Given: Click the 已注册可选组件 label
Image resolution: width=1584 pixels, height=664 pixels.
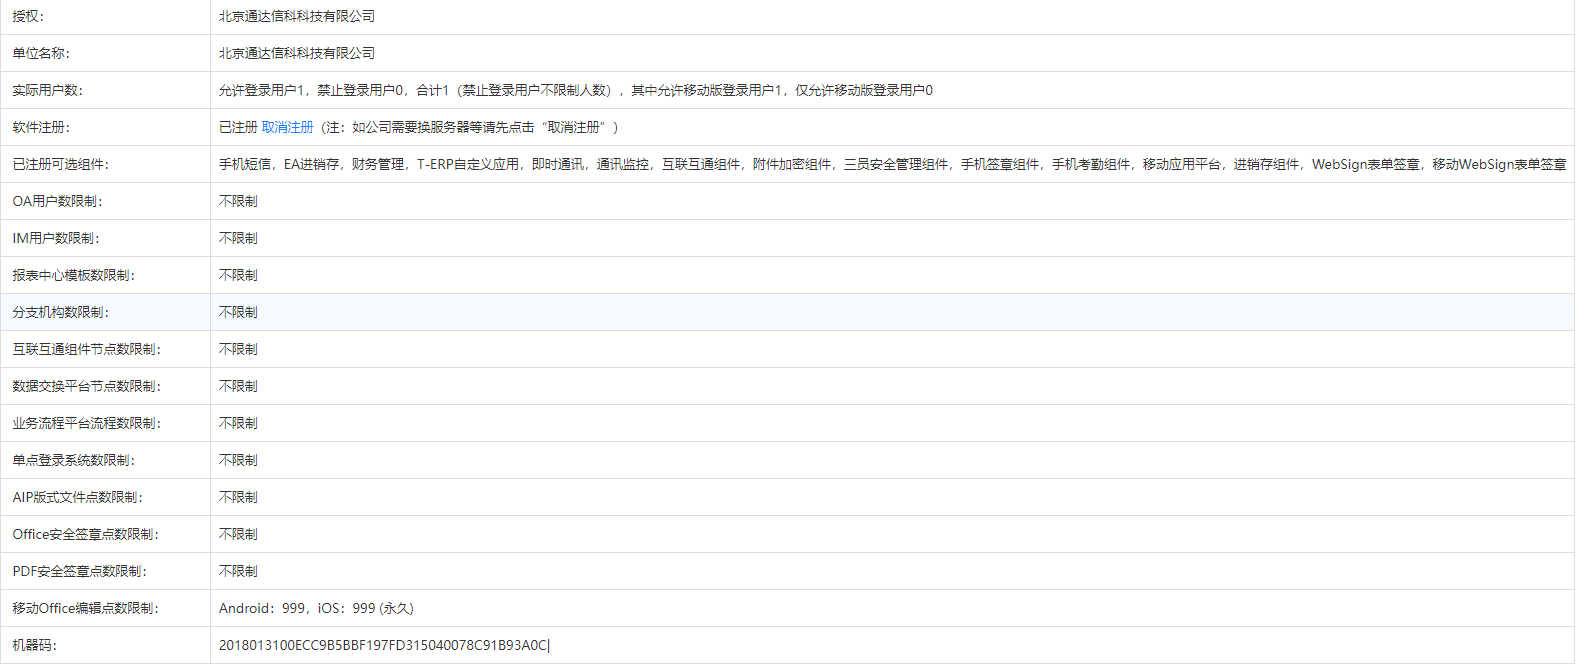Looking at the screenshot, I should click(61, 164).
